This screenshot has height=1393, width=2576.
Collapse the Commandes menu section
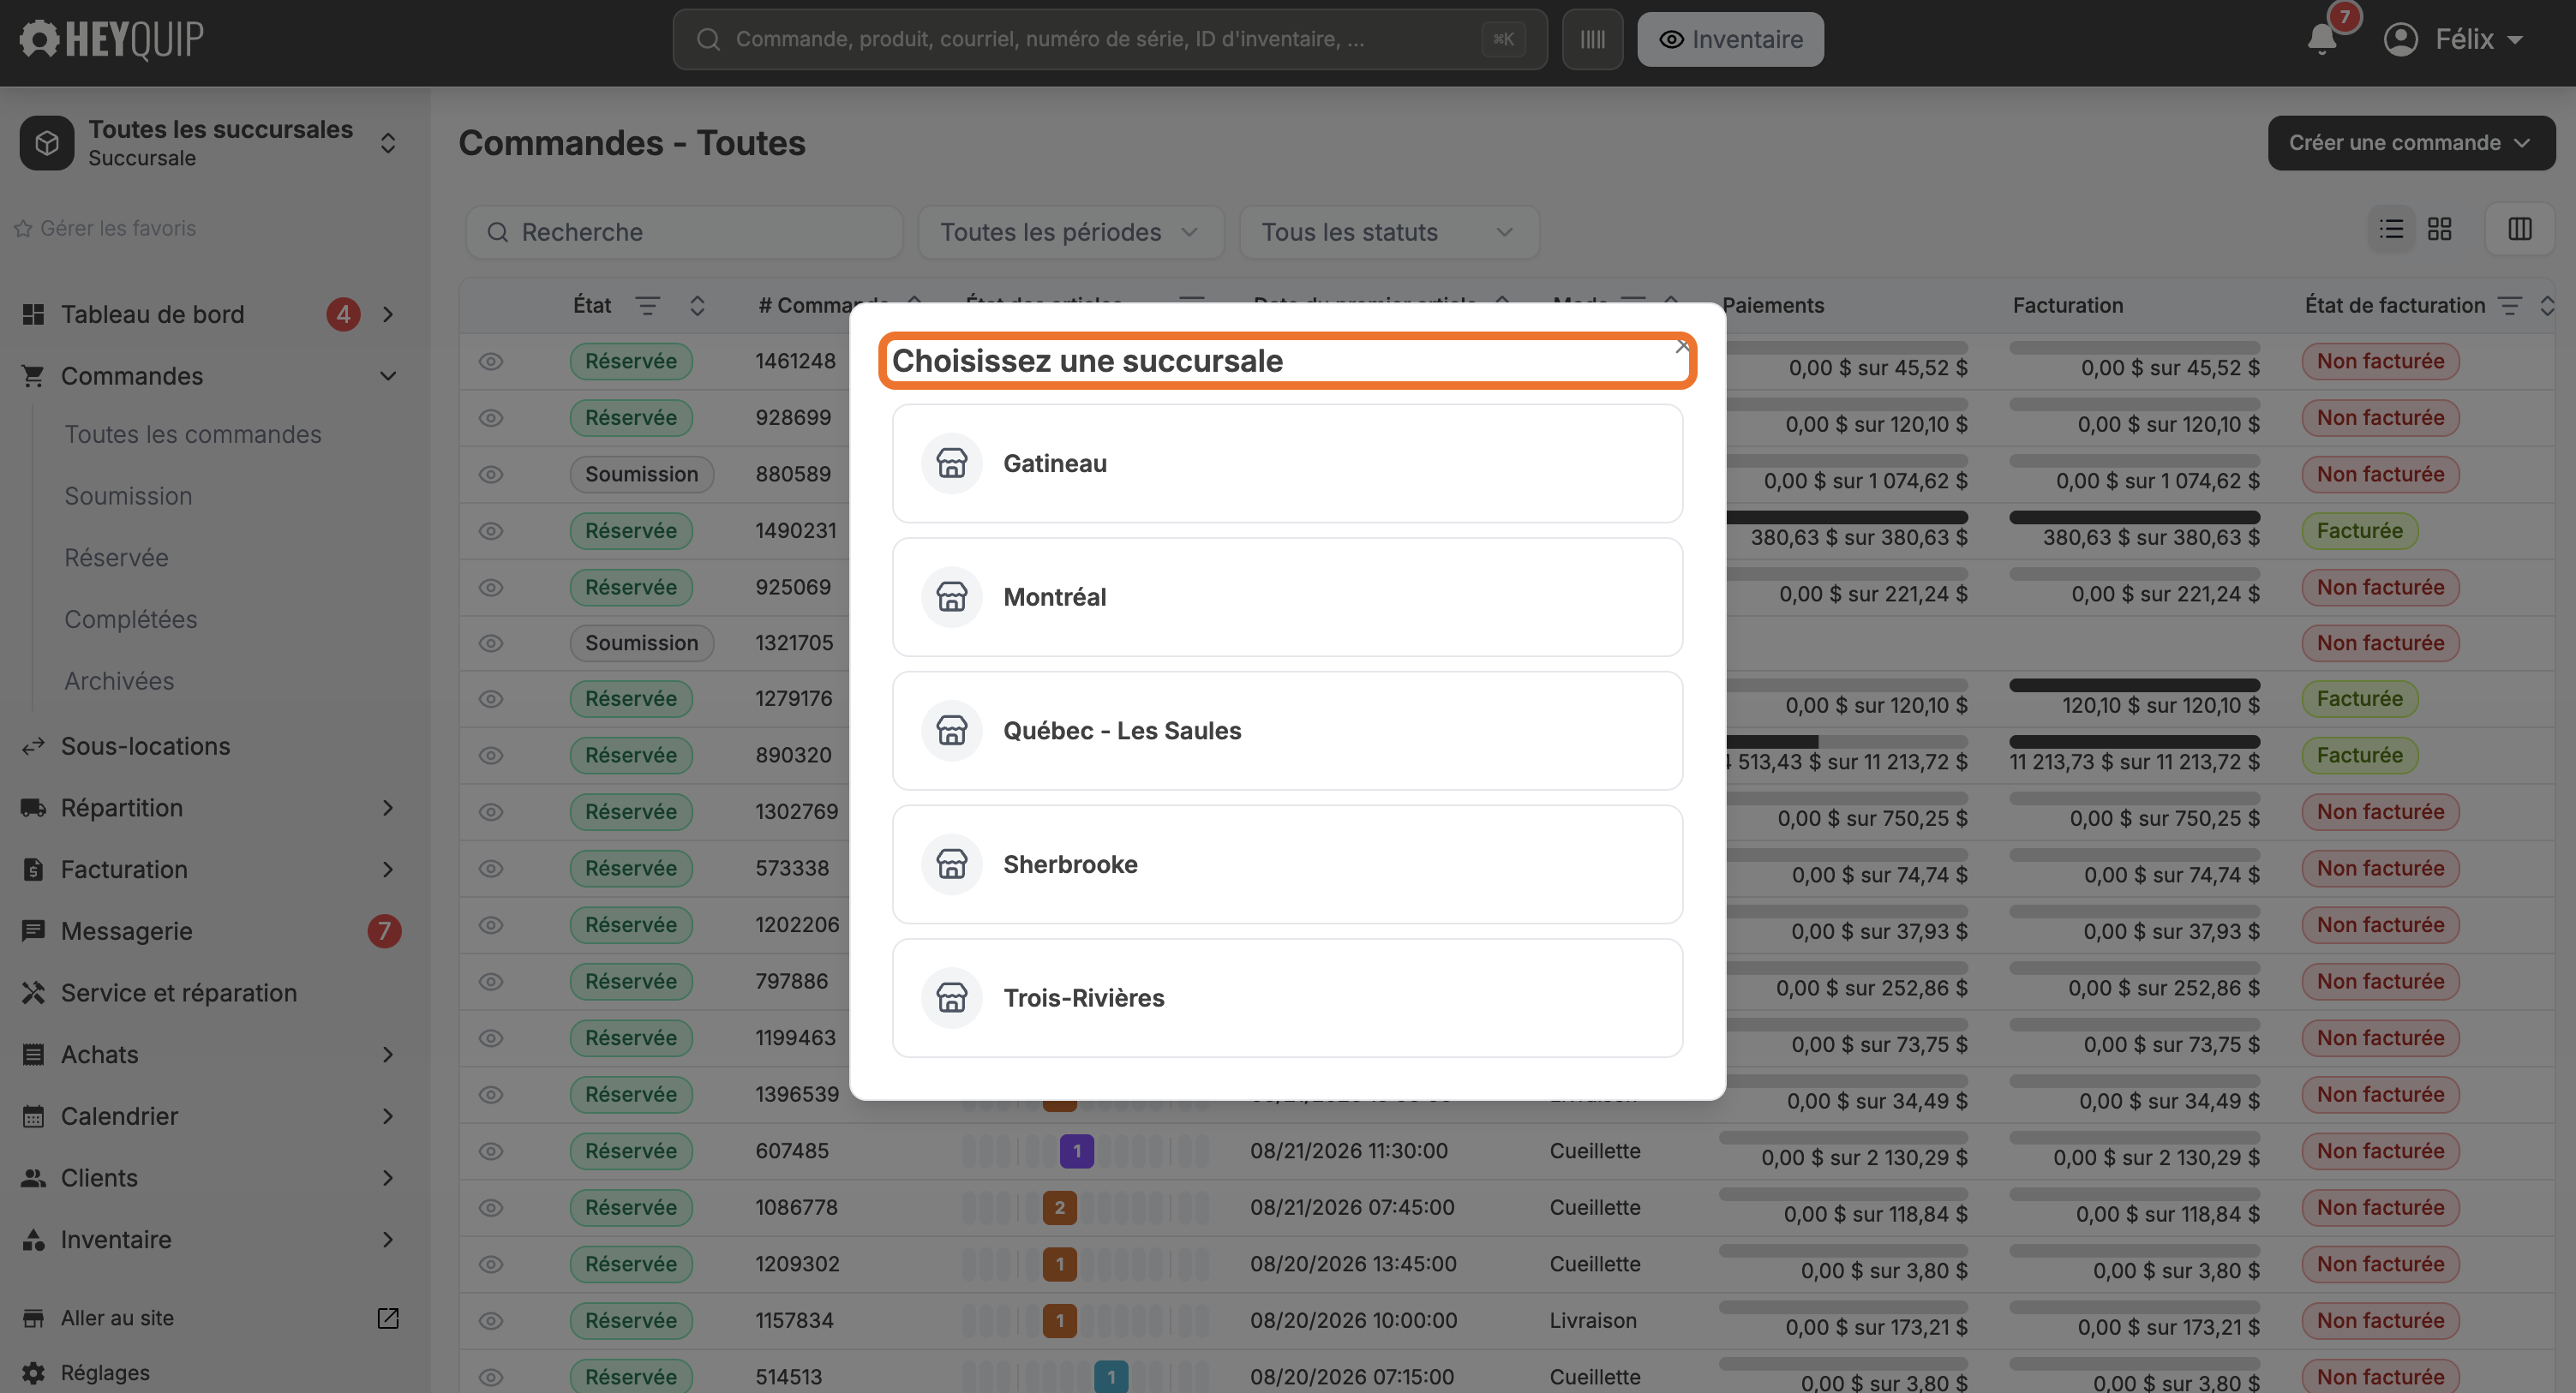pos(388,376)
